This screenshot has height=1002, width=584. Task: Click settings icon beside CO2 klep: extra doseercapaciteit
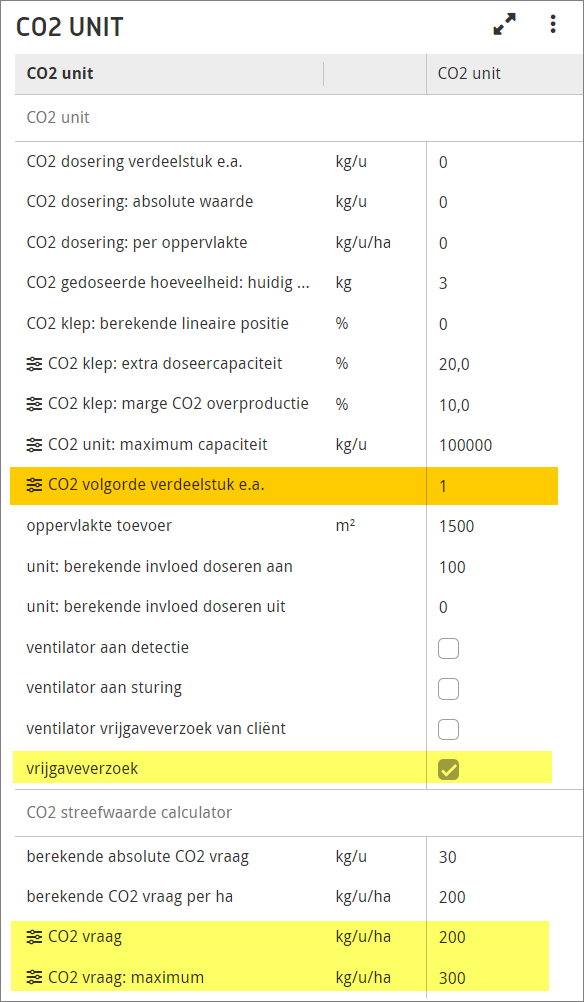click(x=34, y=364)
